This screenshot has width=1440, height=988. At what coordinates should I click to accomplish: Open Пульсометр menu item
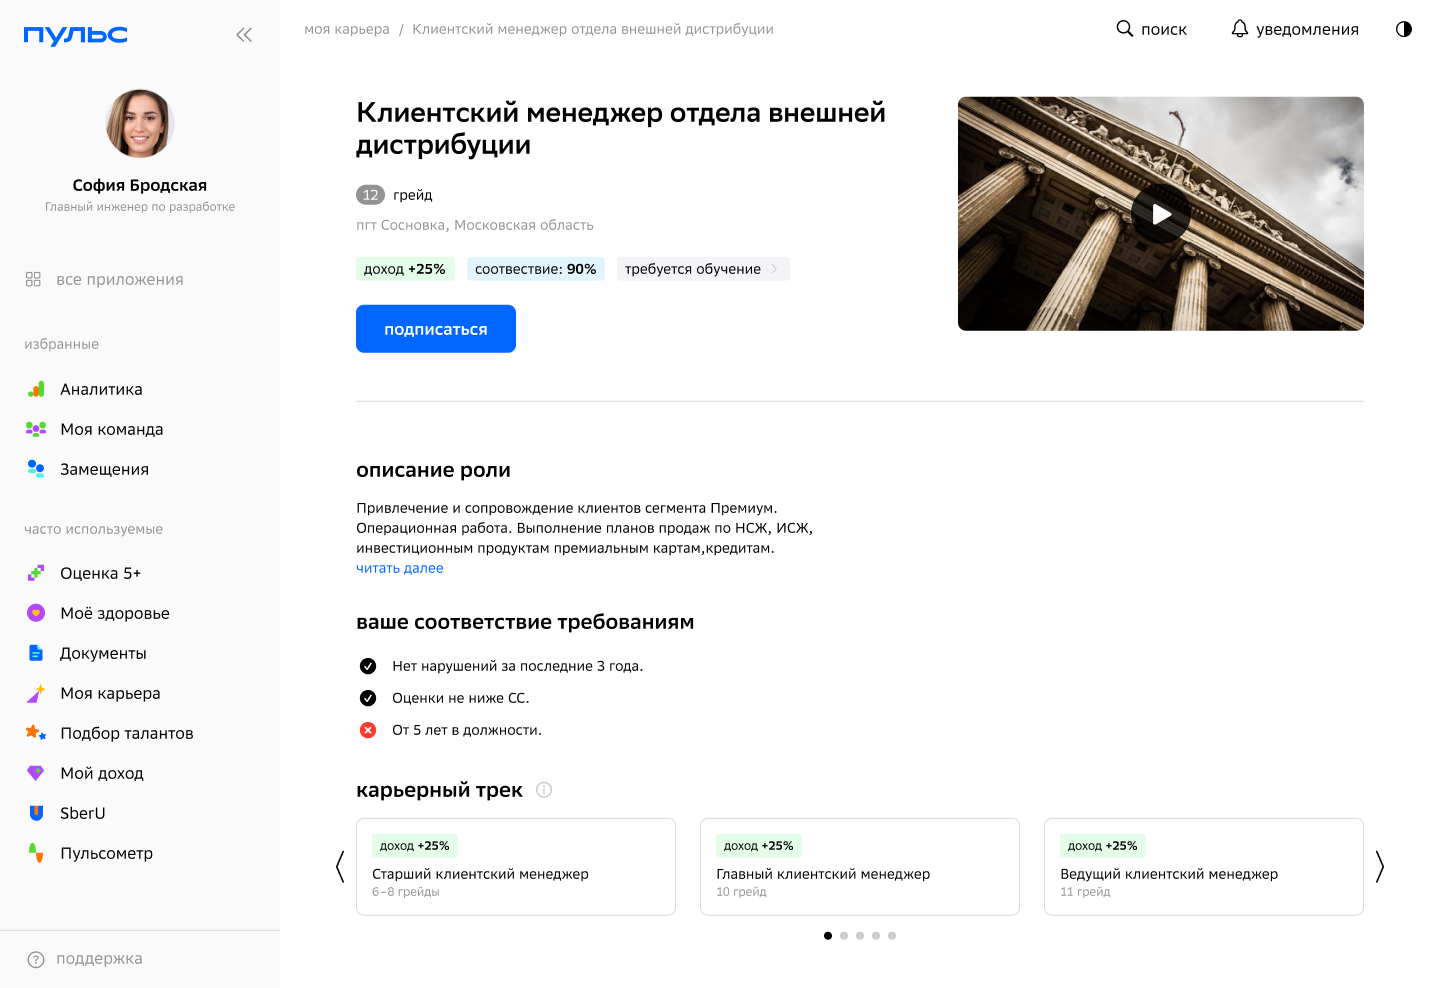coord(107,853)
